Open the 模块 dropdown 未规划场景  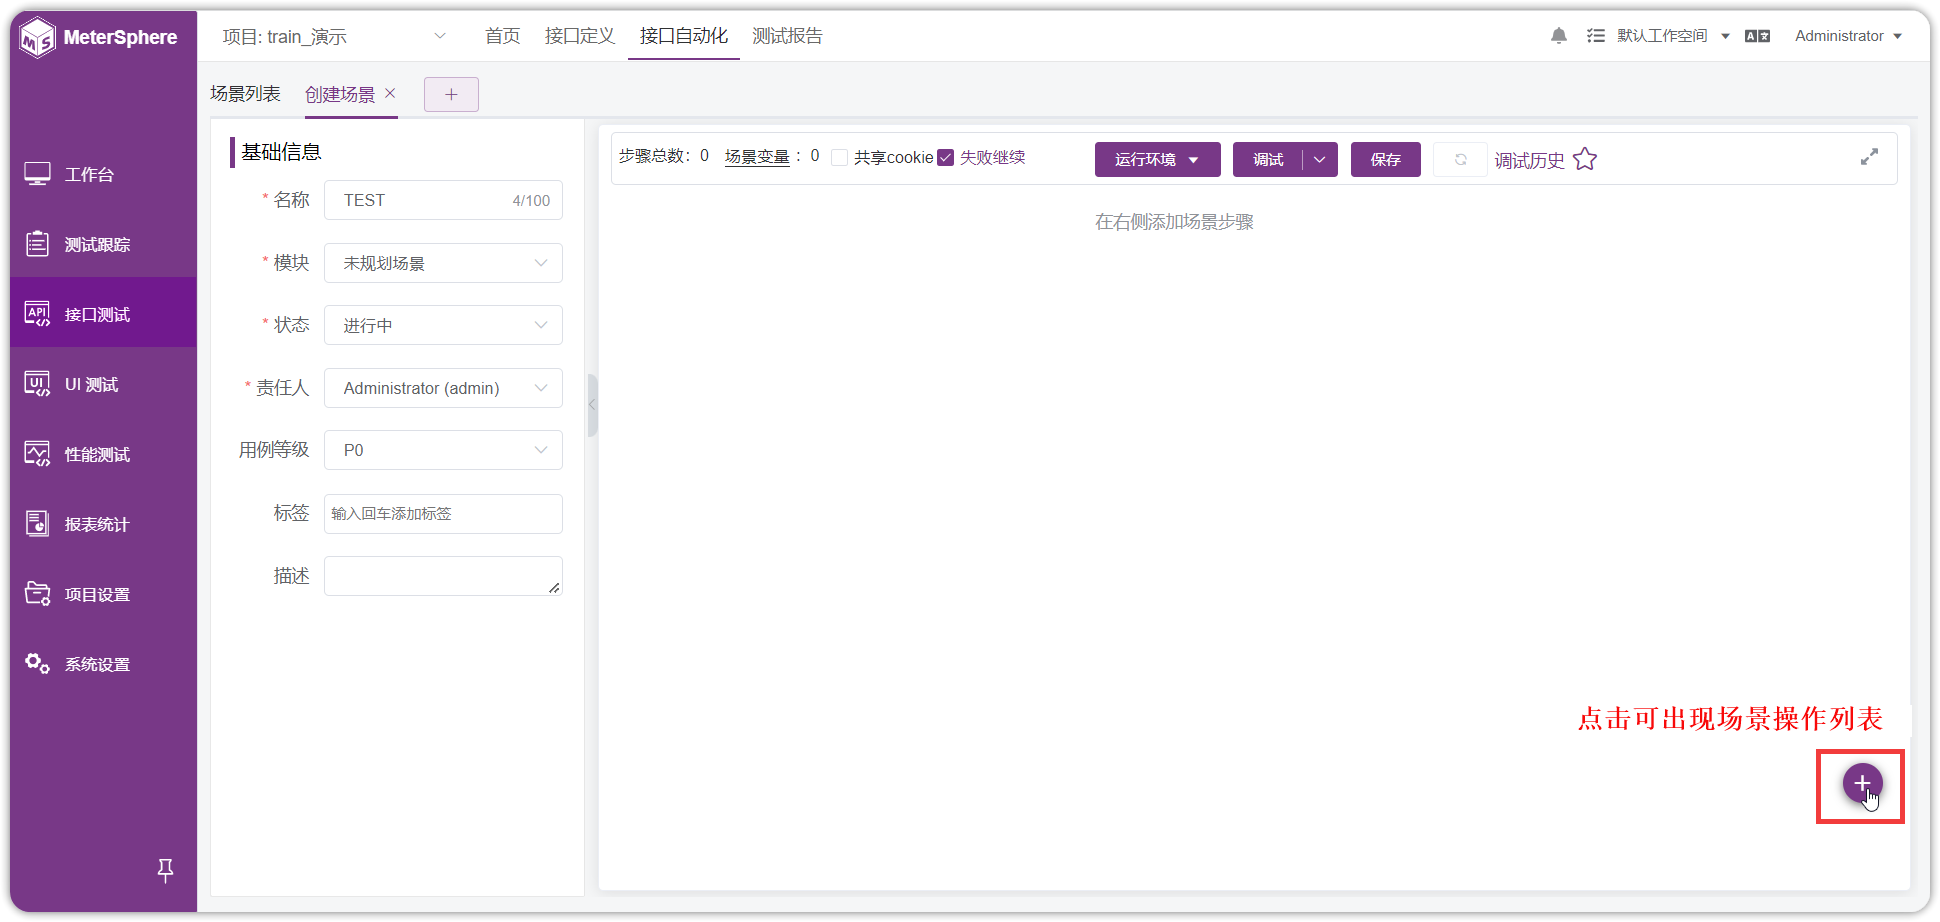[x=443, y=263]
